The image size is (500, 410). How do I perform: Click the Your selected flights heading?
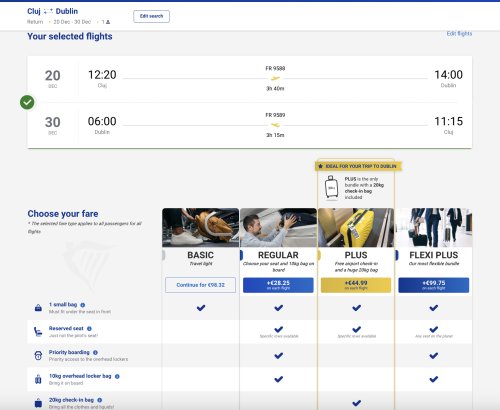[x=70, y=36]
